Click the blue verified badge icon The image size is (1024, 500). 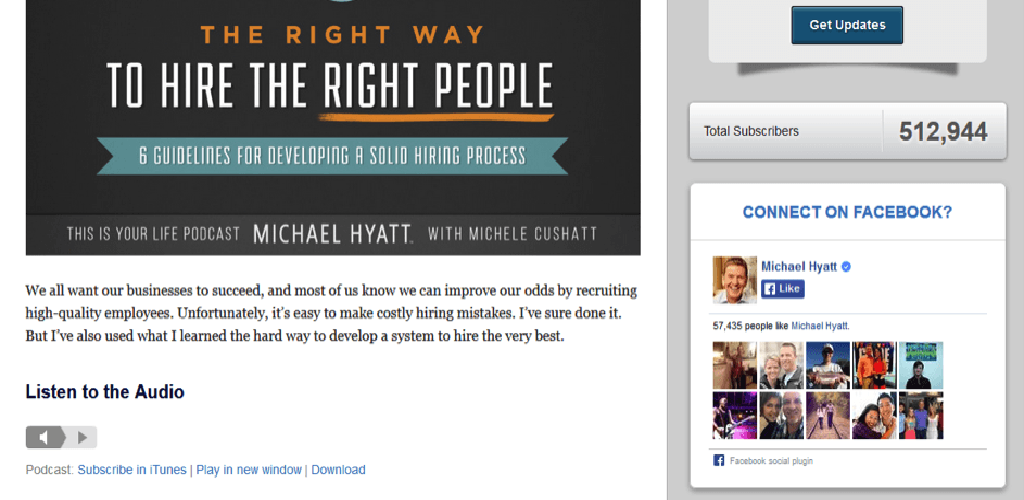[846, 266]
